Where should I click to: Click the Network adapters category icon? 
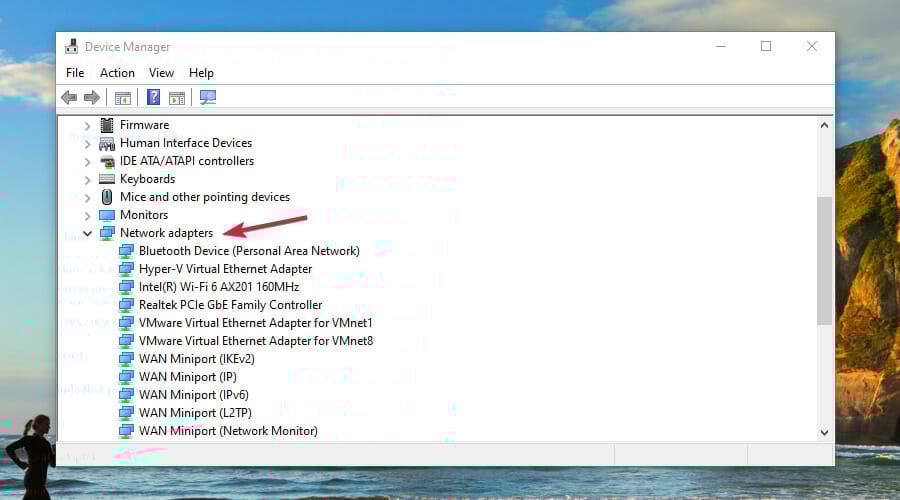point(107,233)
